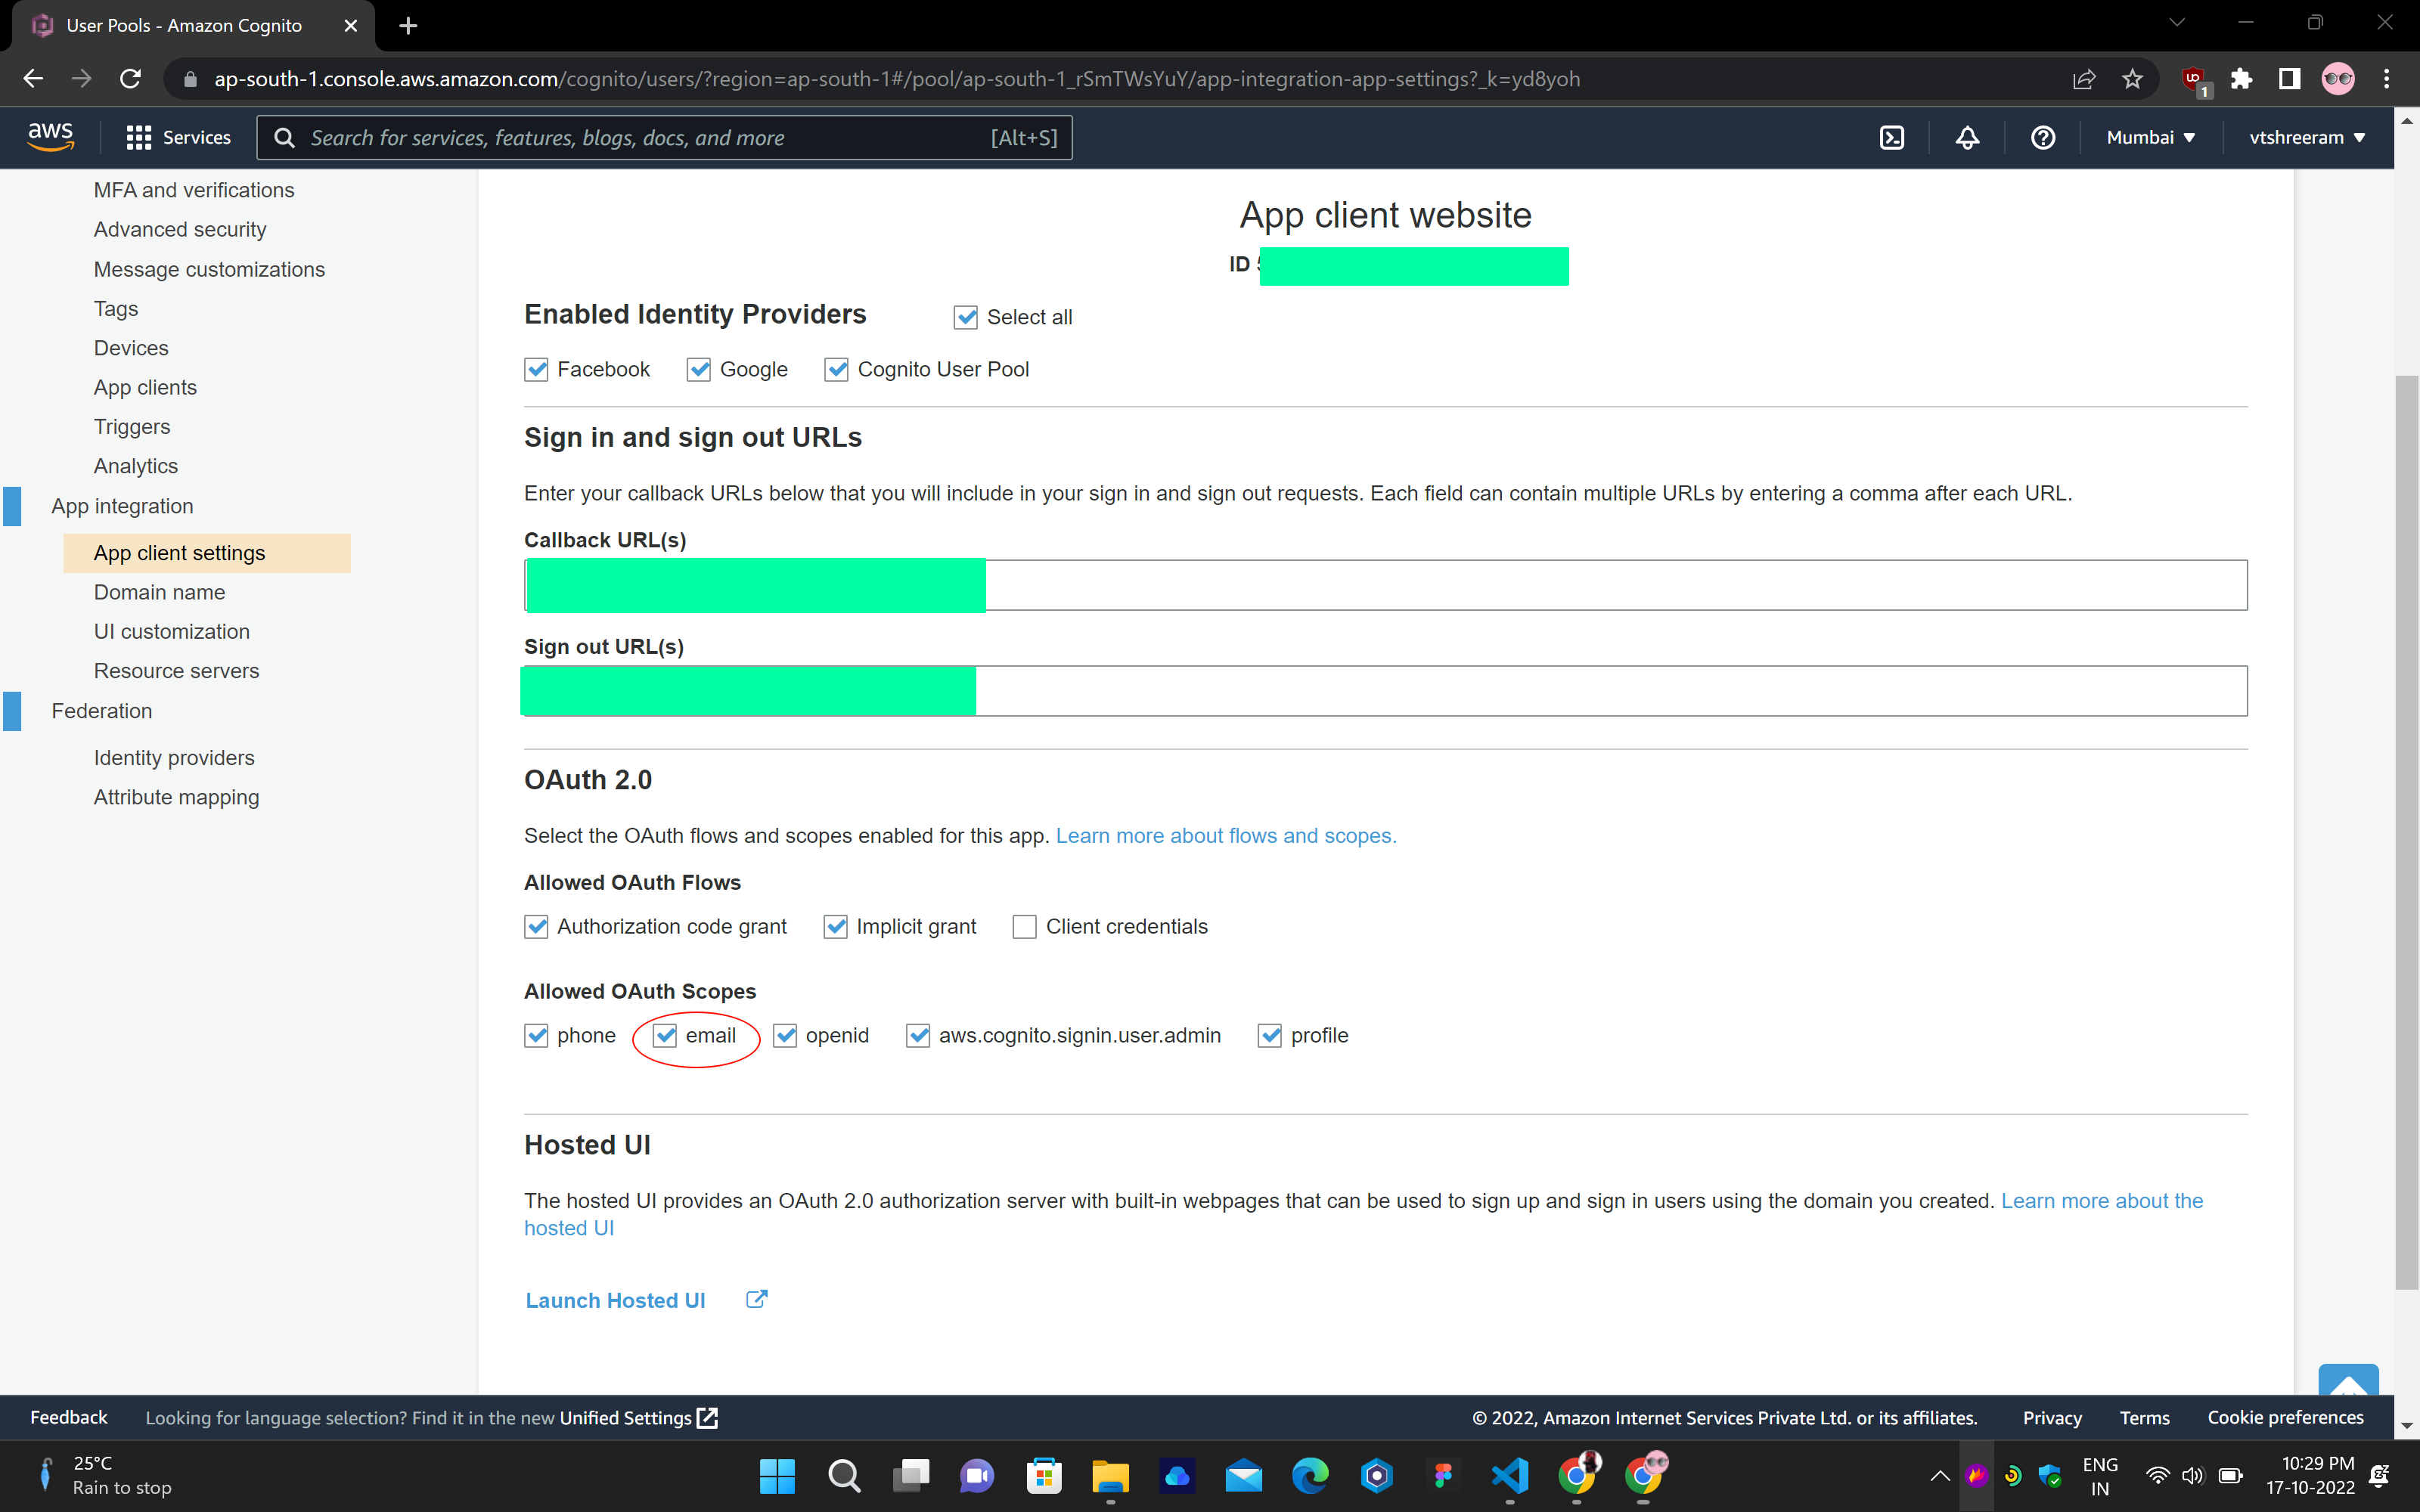Click into the Callback URL(s) field
Screen dimensions: 2420x1512
(1600, 585)
